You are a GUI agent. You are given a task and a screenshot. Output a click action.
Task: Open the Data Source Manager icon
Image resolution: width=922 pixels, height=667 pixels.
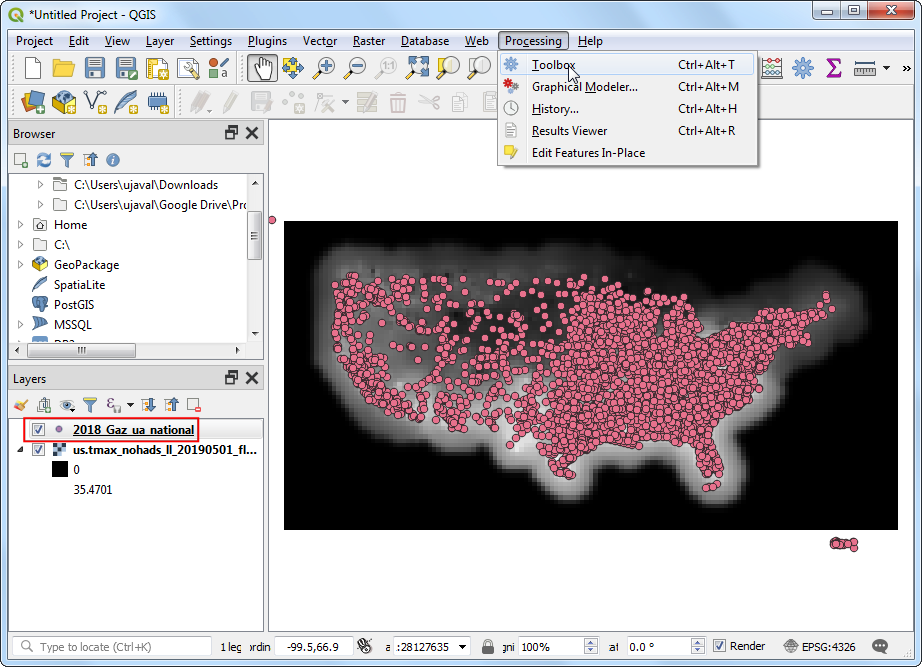click(33, 102)
